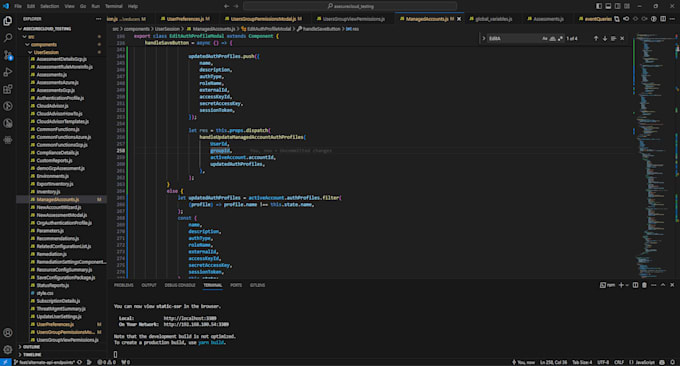This screenshot has height=366, width=680.
Task: Split the terminal panel
Action: [635, 285]
